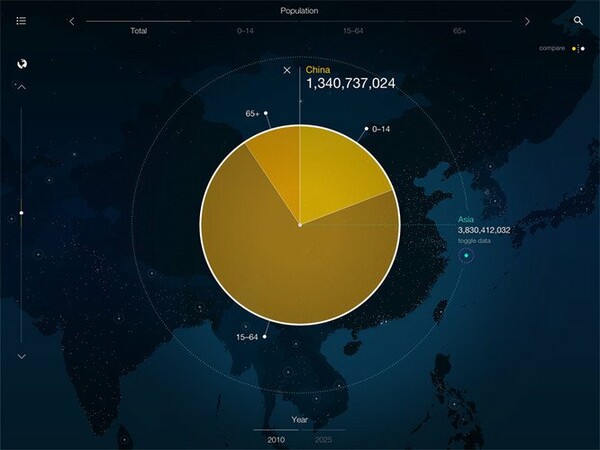Select year 2010

pyautogui.click(x=276, y=440)
